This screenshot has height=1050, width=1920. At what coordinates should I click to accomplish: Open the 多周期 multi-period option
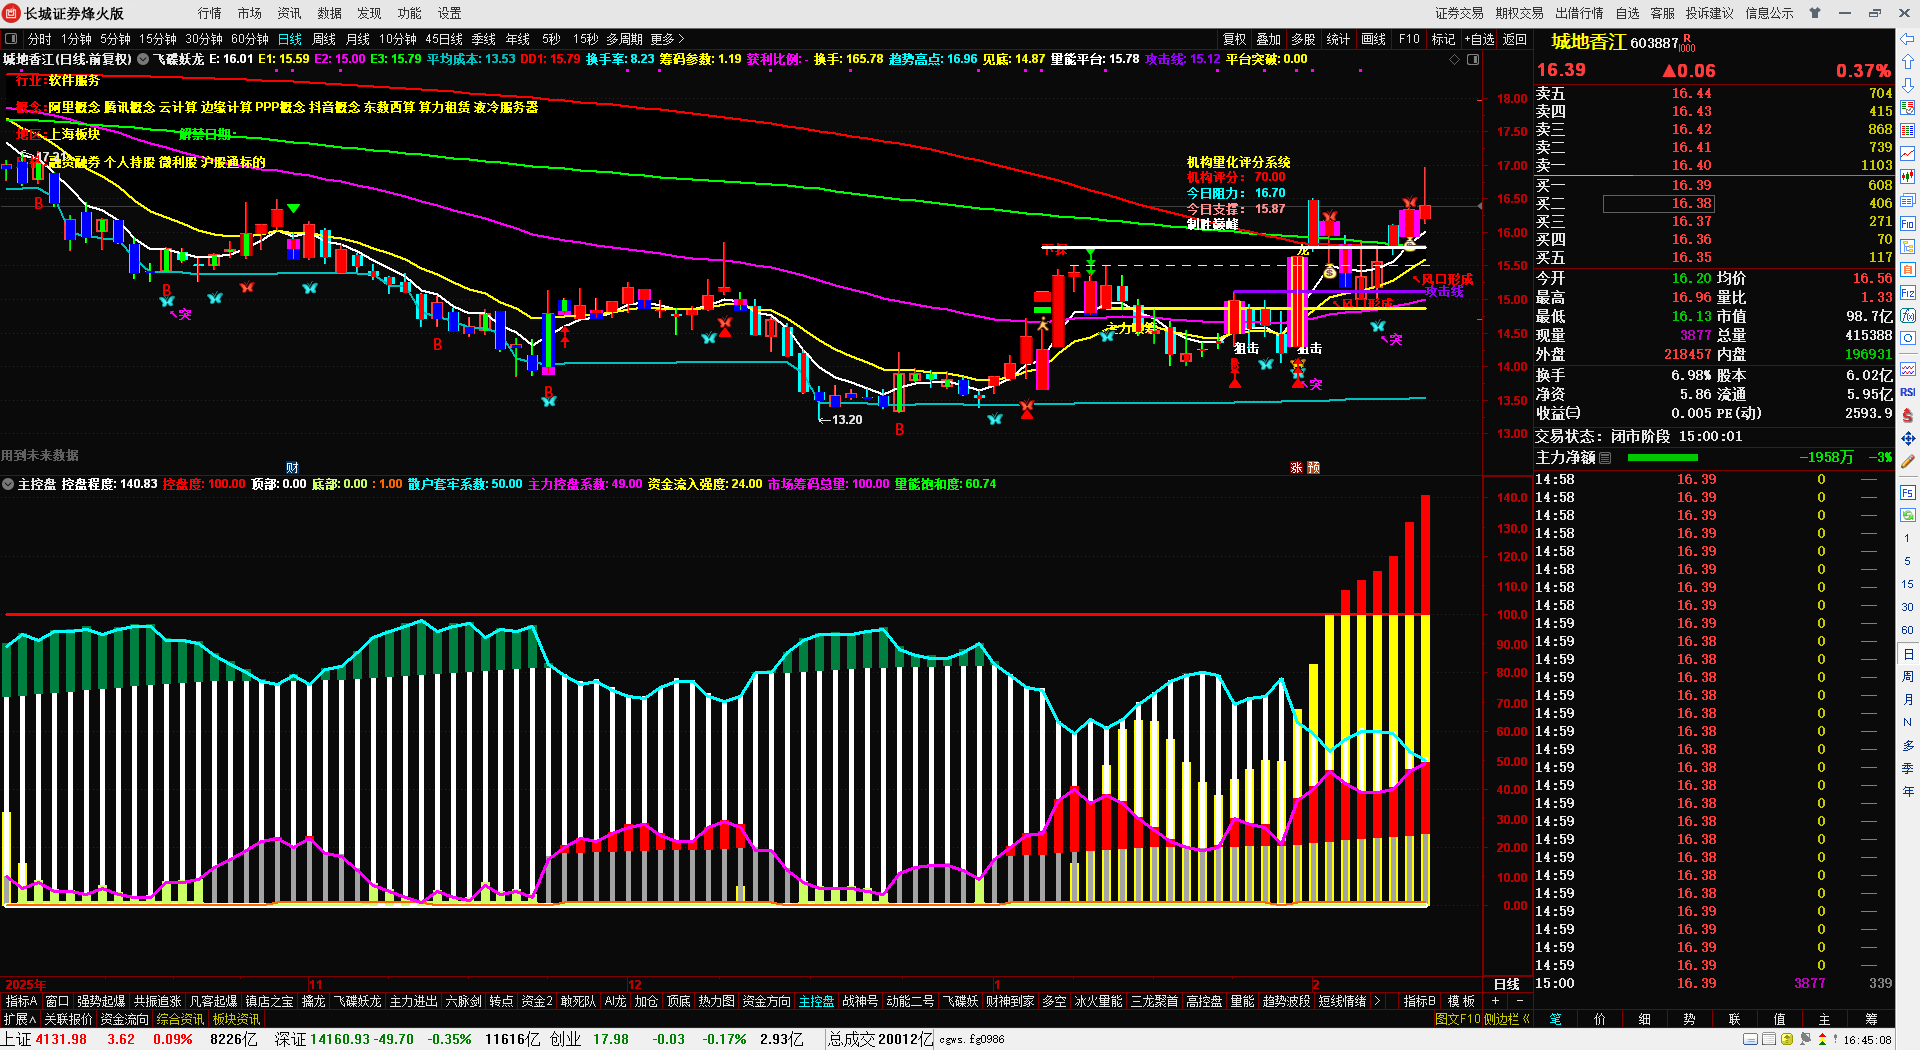click(x=624, y=39)
